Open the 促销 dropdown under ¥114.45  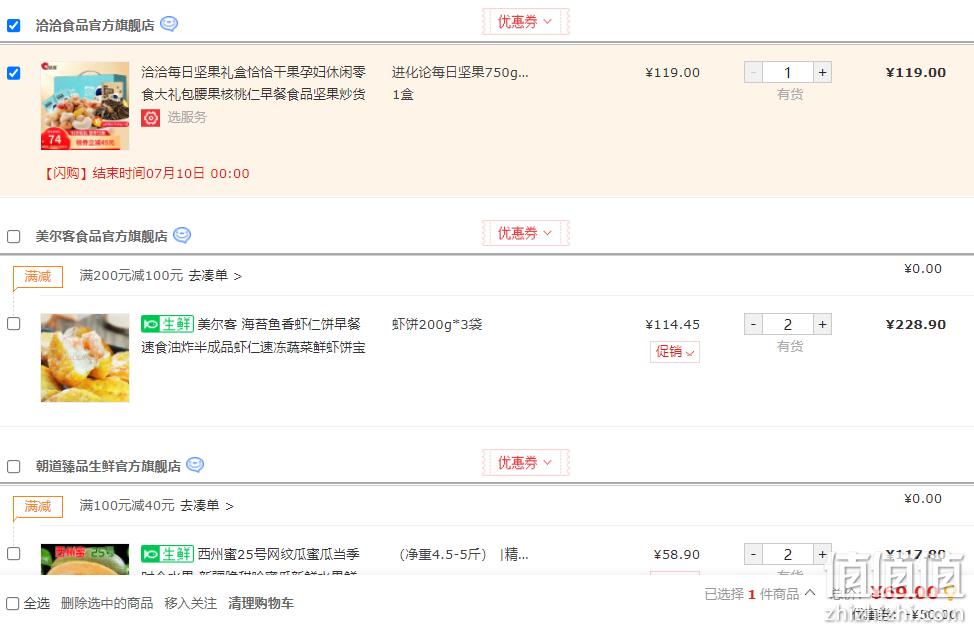(675, 352)
